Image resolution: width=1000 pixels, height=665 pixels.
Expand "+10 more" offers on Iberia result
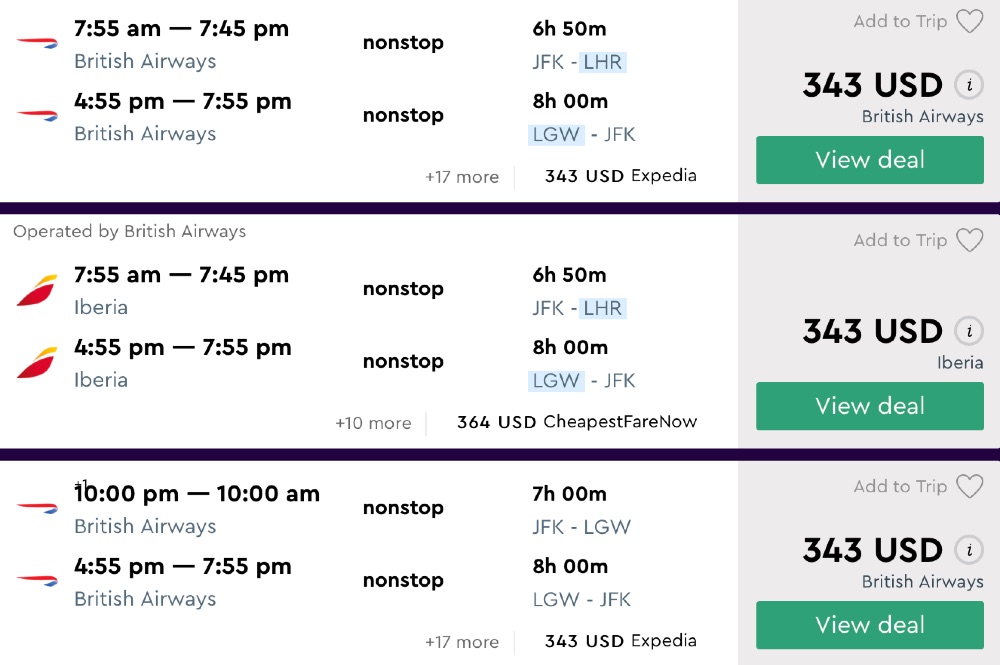click(x=373, y=423)
